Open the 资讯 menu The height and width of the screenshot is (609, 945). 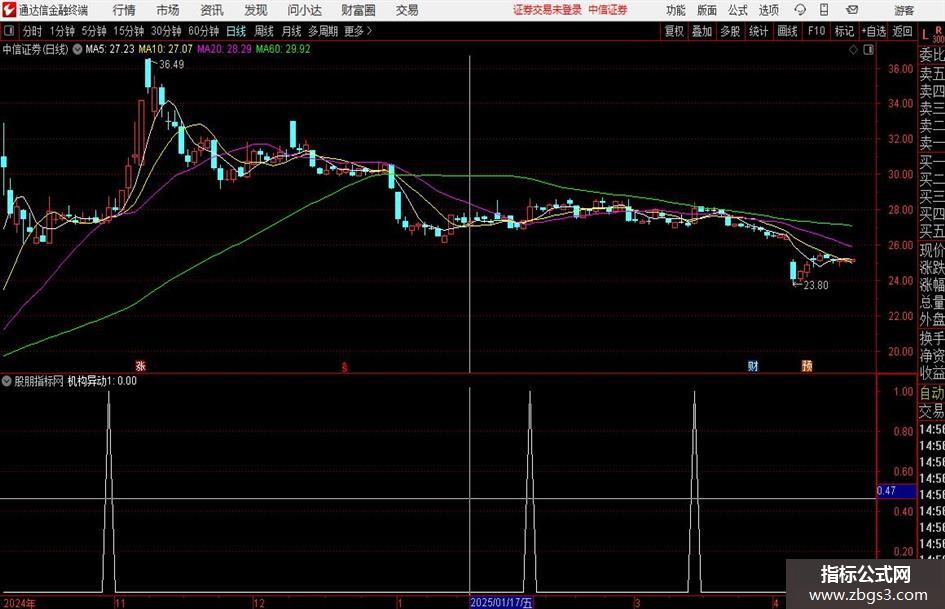coord(212,10)
